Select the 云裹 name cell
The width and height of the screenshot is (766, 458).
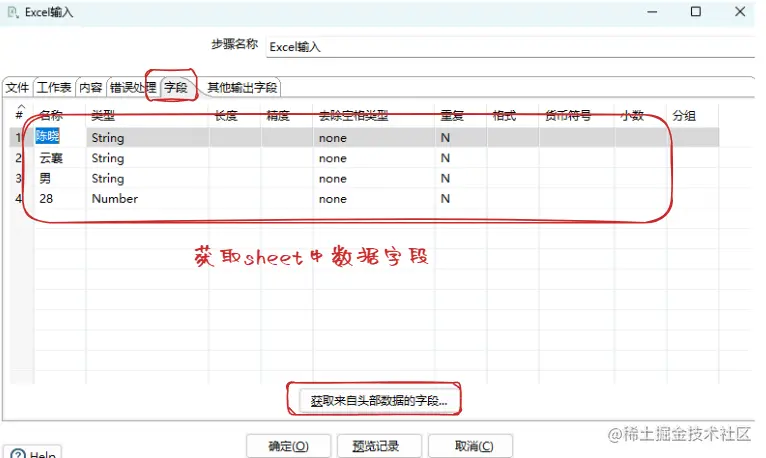60,158
